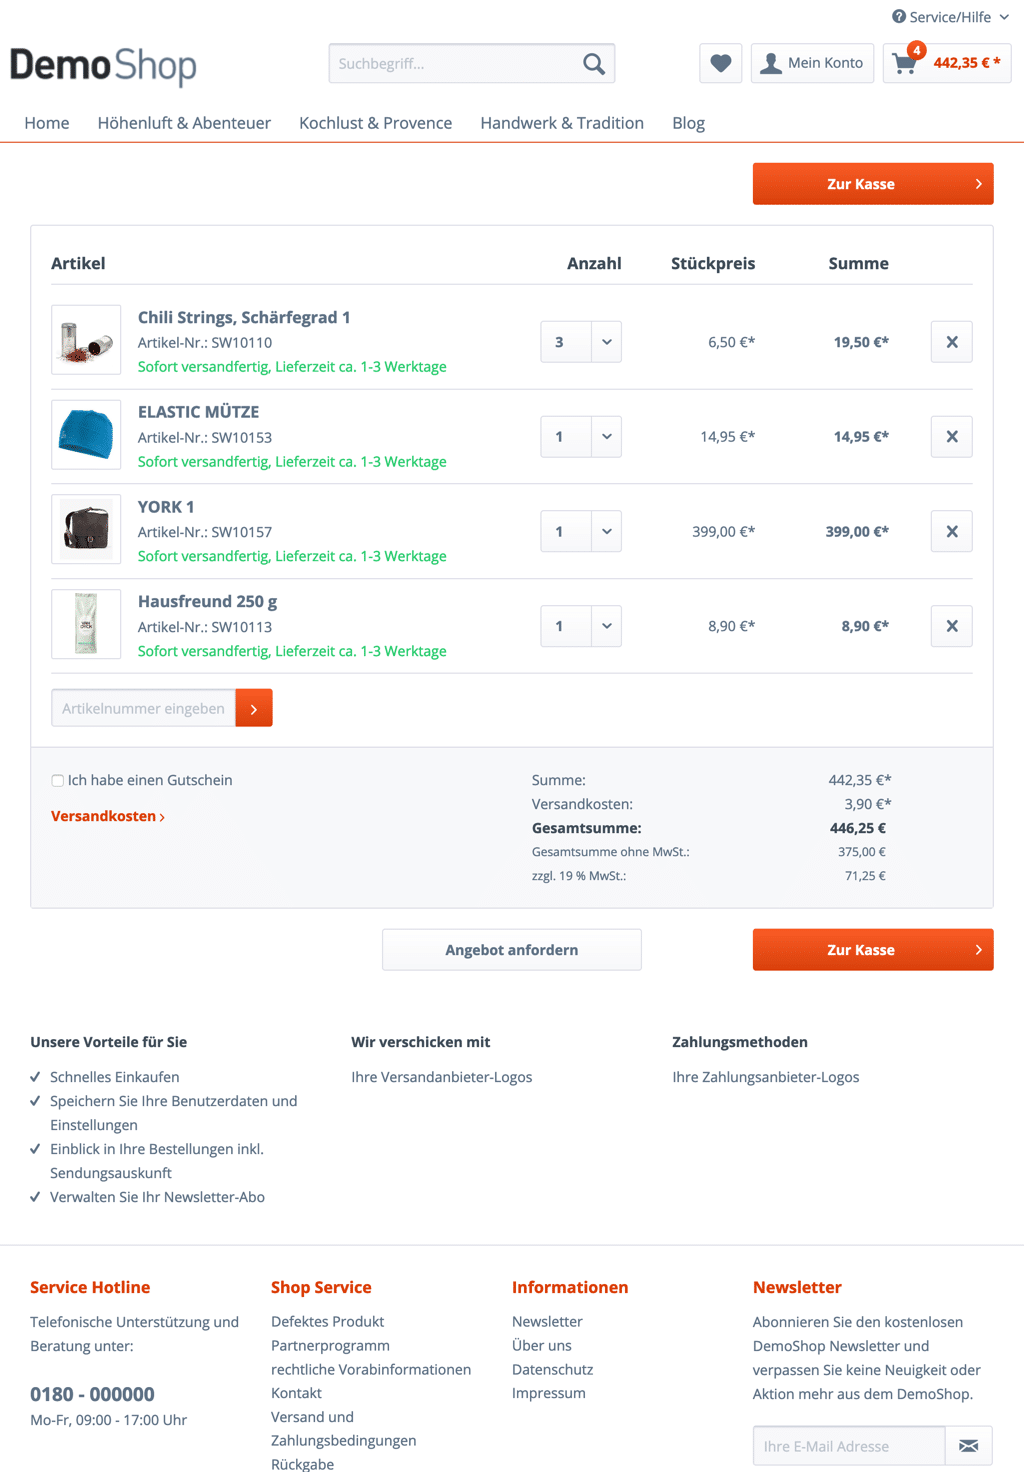The height and width of the screenshot is (1472, 1024).
Task: Tick the 'Ich habe einen Gutschein' checkbox
Action: pyautogui.click(x=58, y=781)
